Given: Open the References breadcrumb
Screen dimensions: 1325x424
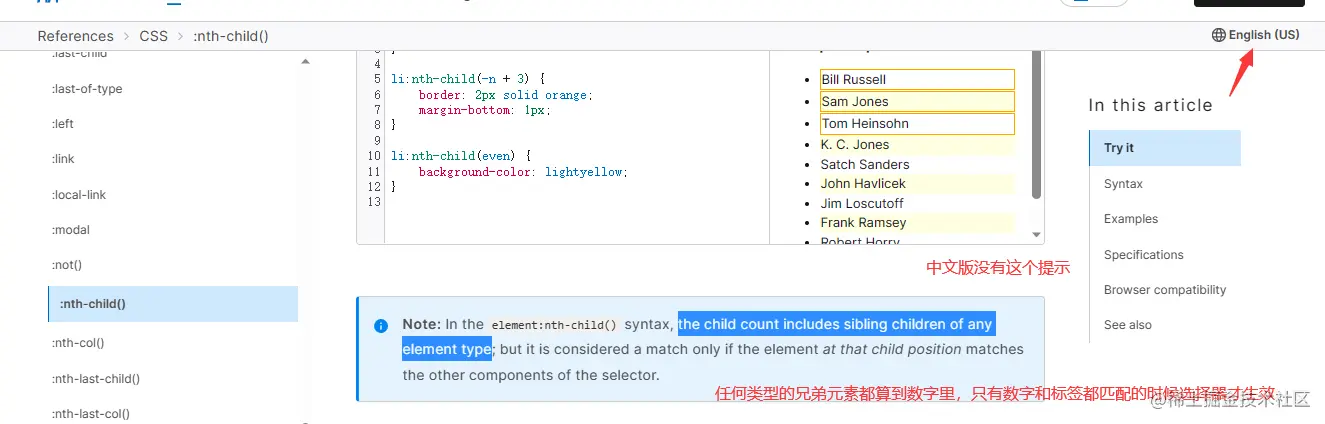Looking at the screenshot, I should [75, 36].
